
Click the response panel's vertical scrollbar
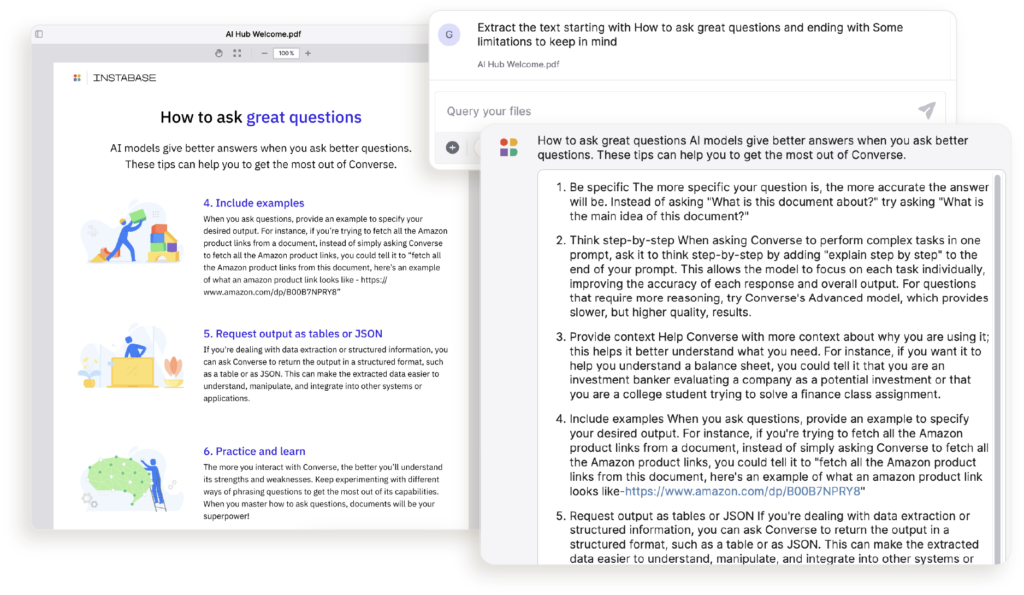(x=997, y=369)
